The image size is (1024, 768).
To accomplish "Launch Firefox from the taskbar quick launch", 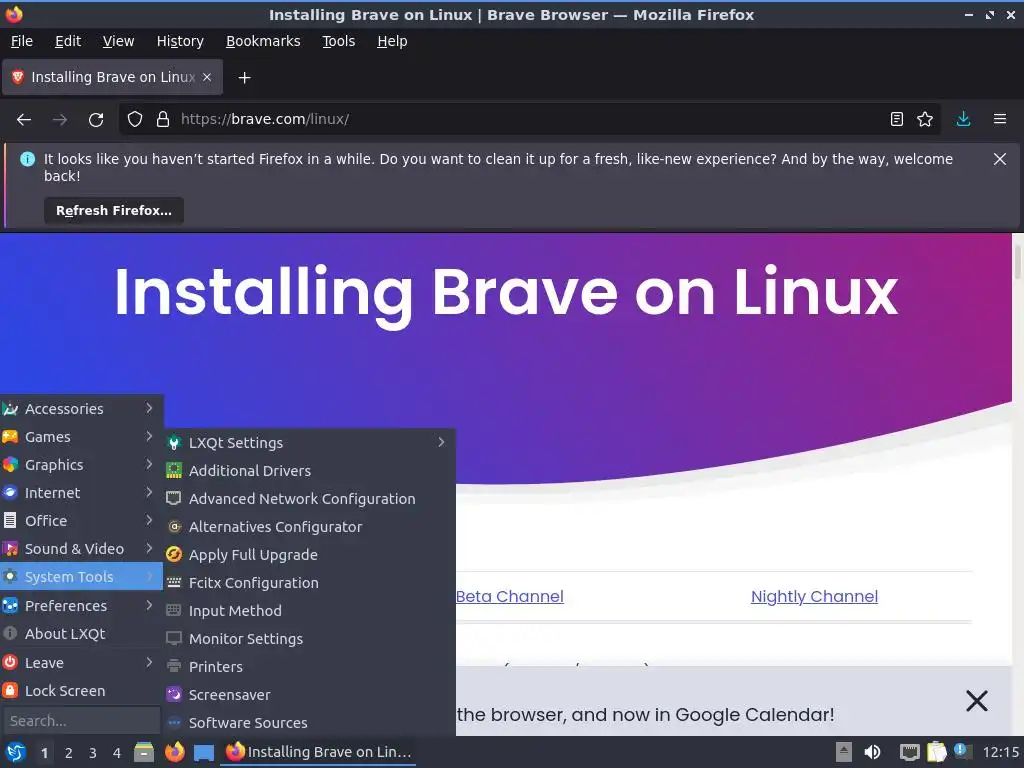I will pyautogui.click(x=174, y=753).
